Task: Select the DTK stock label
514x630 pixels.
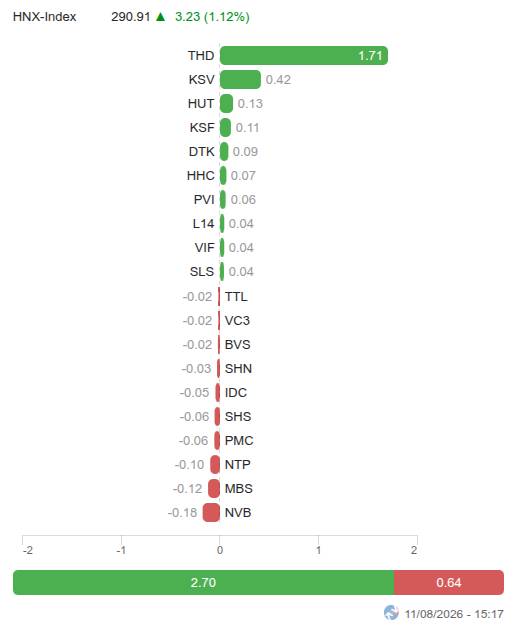Action: 202,152
